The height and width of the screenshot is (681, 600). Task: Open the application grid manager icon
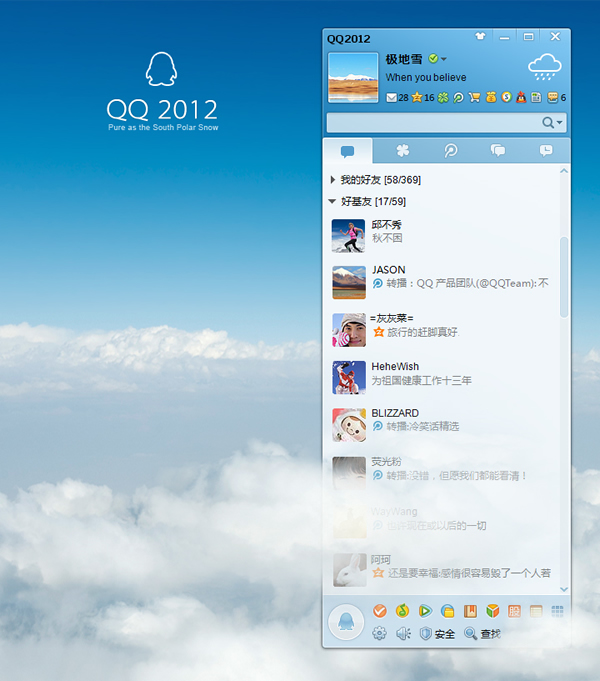pos(557,611)
